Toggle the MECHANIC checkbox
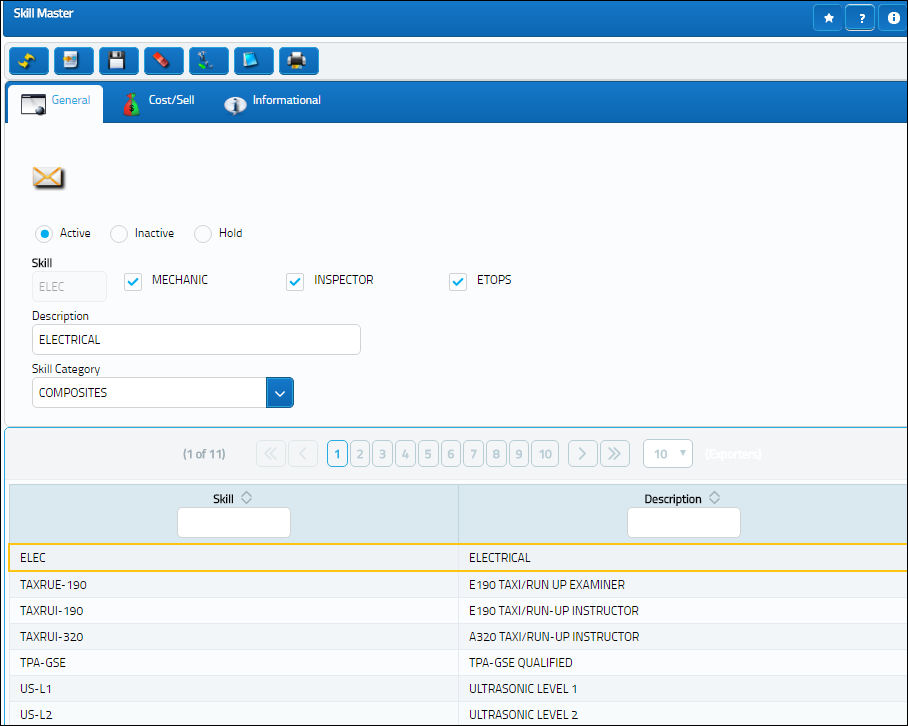Image resolution: width=908 pixels, height=726 pixels. point(133,281)
